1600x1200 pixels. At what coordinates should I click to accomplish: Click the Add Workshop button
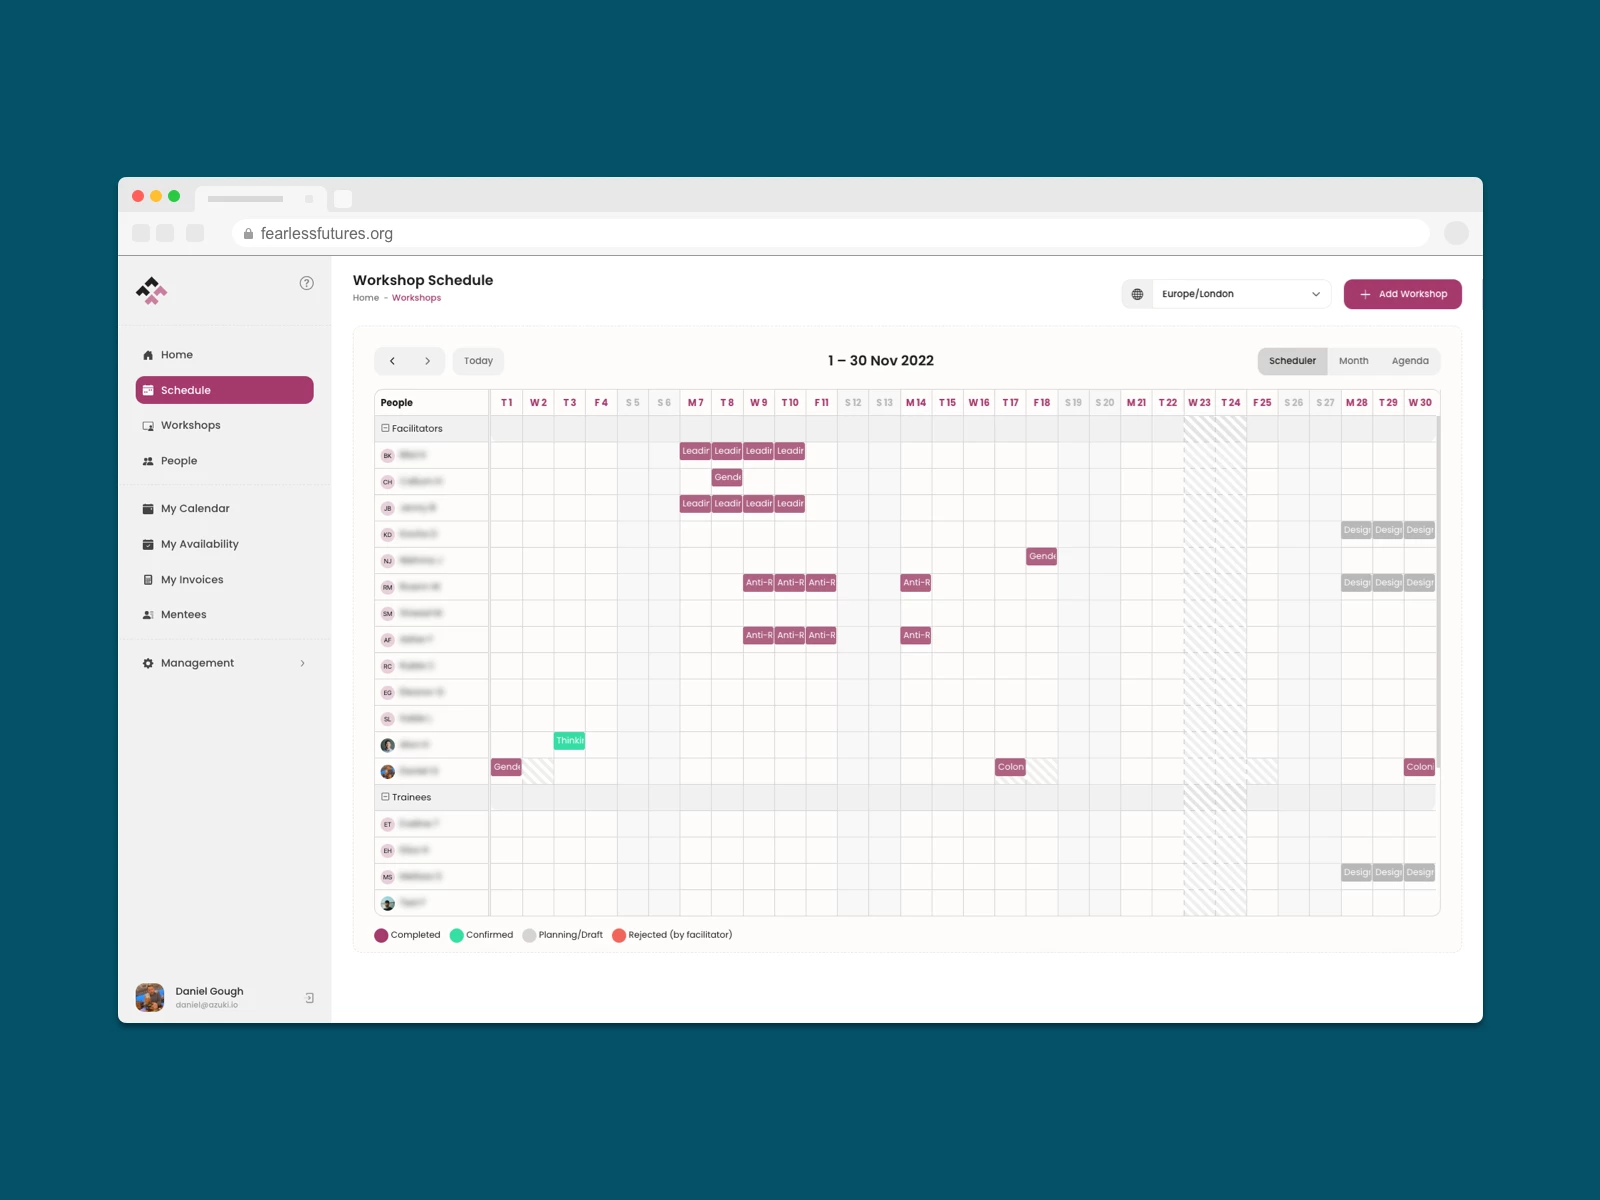(1402, 294)
